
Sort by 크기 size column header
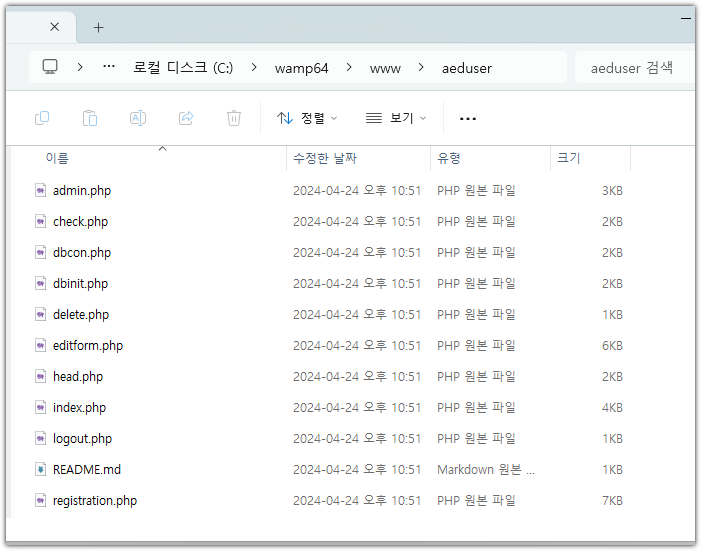click(x=568, y=158)
